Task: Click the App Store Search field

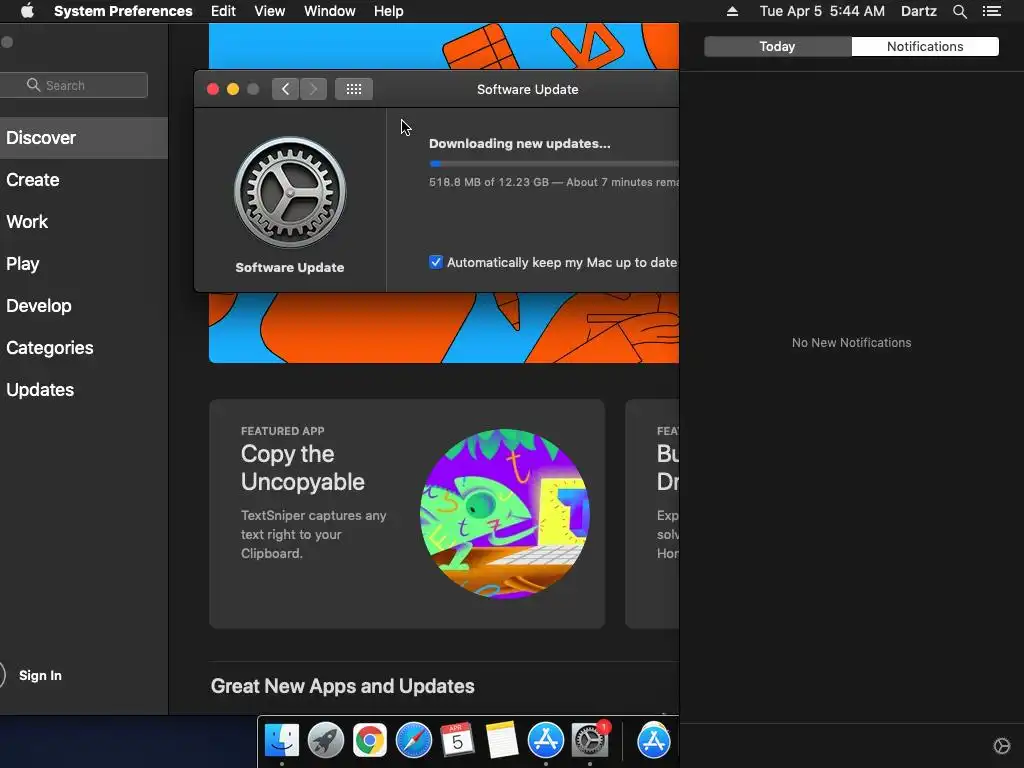Action: [x=73, y=85]
